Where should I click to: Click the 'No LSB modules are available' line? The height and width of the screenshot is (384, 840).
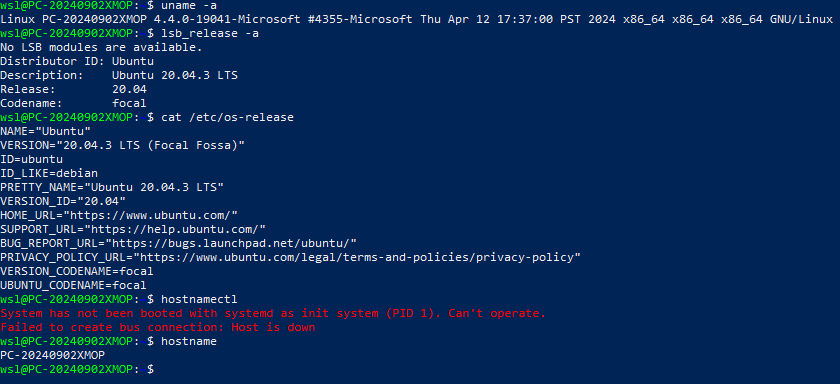(101, 47)
